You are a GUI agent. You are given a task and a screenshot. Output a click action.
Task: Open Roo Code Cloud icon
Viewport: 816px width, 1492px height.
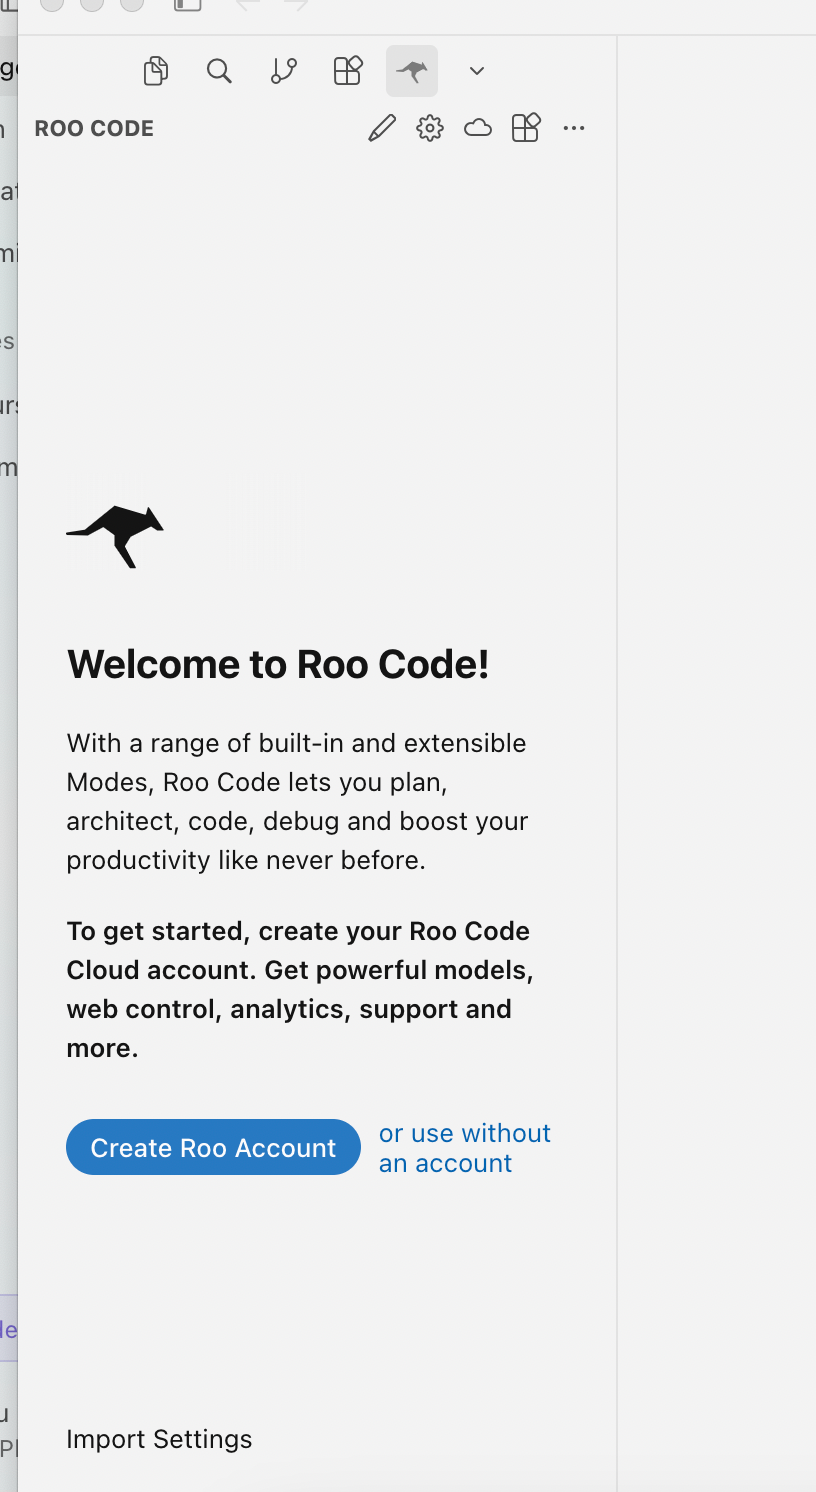tap(478, 128)
